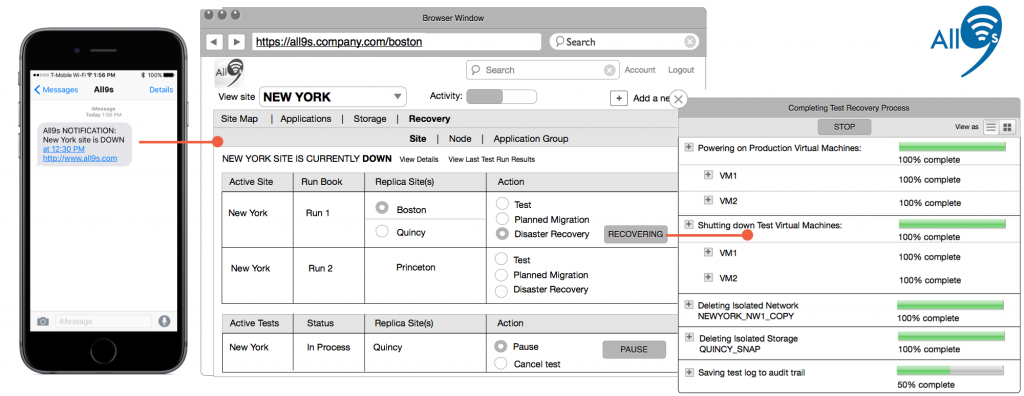Screen dimensions: 1024x396
Task: Open the Applications tab
Action: [x=306, y=119]
